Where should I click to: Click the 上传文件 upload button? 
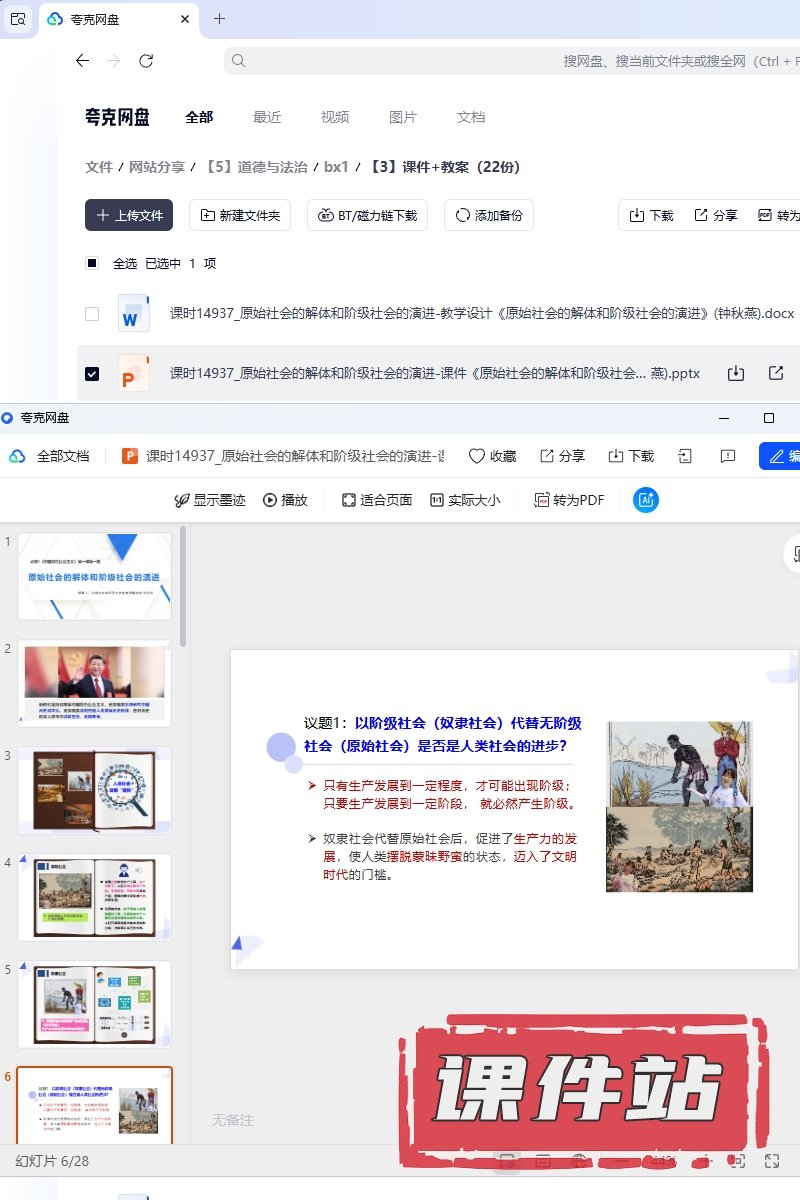129,215
